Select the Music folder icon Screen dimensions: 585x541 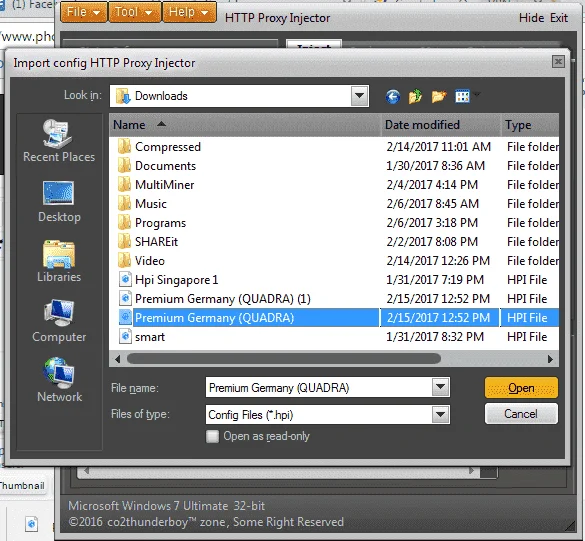tap(124, 204)
